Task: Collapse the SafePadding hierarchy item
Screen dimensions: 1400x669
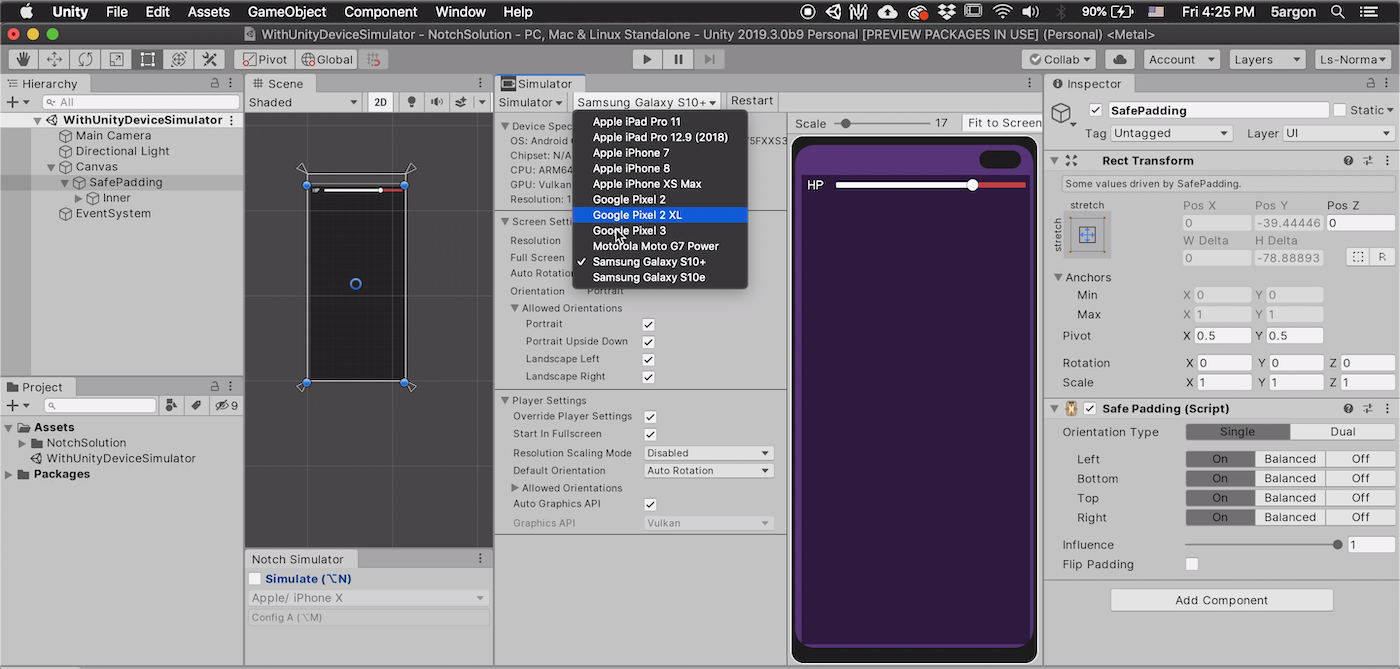Action: click(x=65, y=183)
